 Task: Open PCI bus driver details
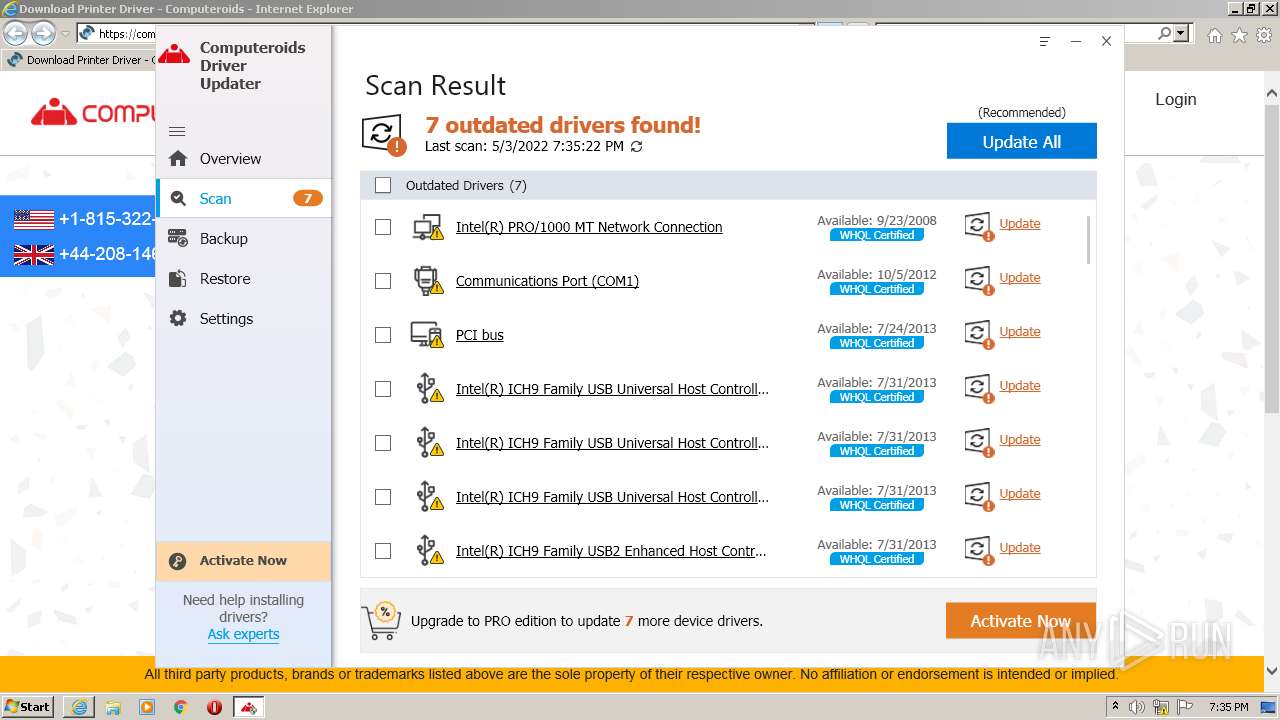[x=480, y=335]
